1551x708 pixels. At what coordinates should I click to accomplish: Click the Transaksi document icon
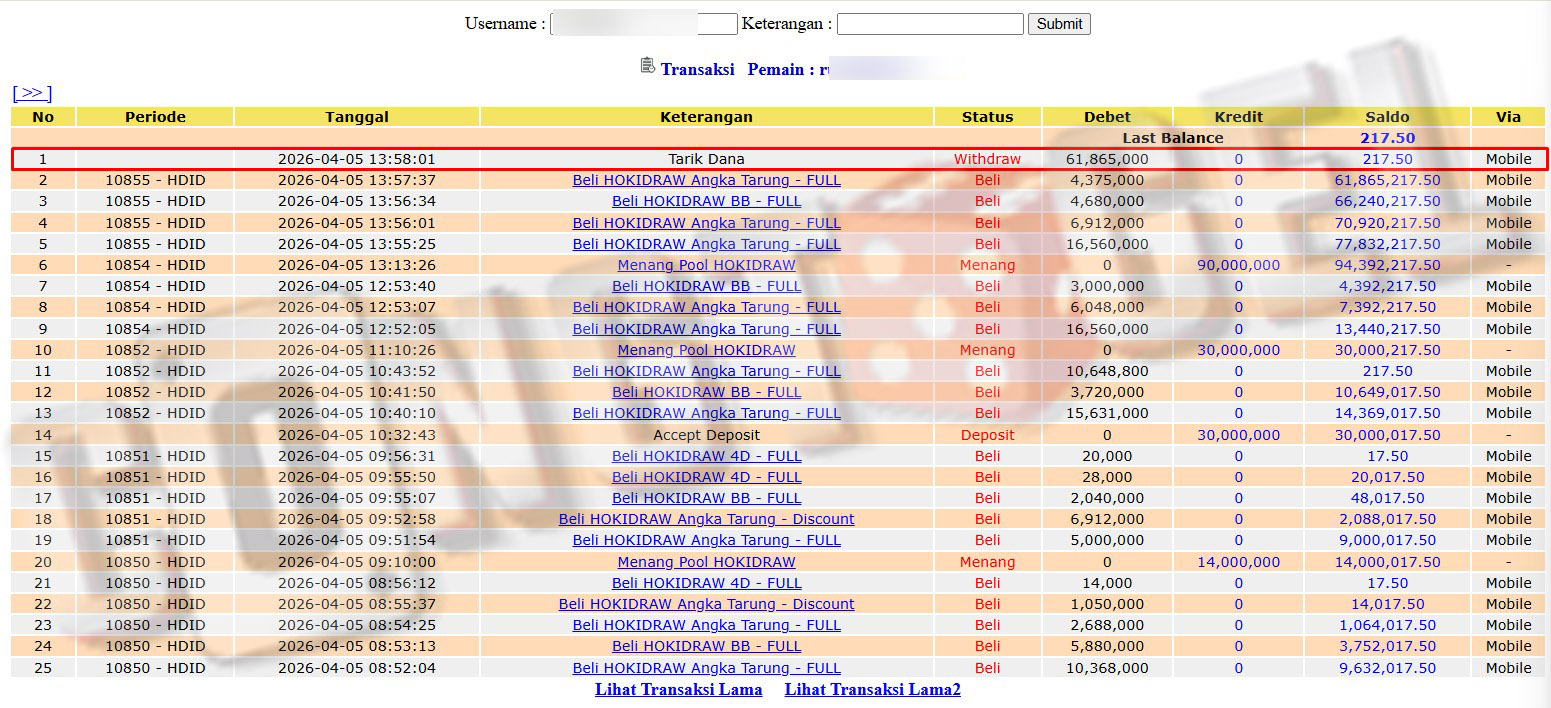pyautogui.click(x=647, y=65)
